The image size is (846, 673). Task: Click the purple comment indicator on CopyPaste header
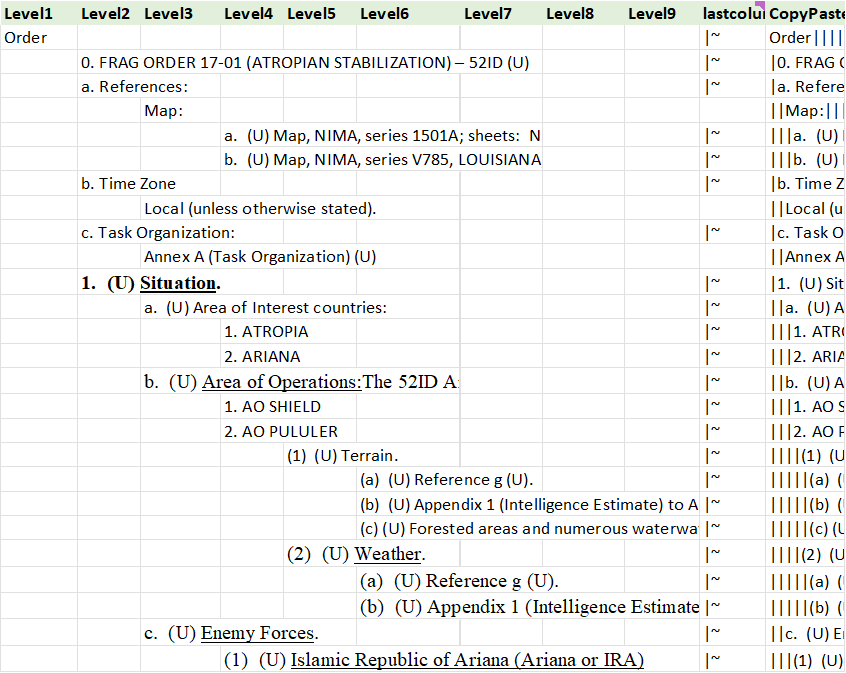761,4
